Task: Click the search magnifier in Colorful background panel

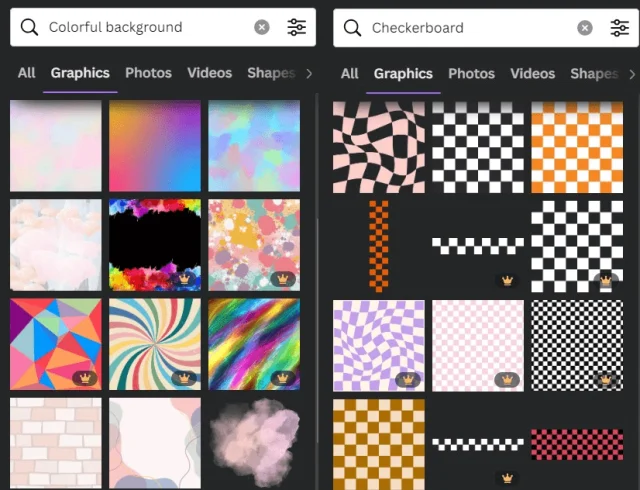Action: pos(29,27)
